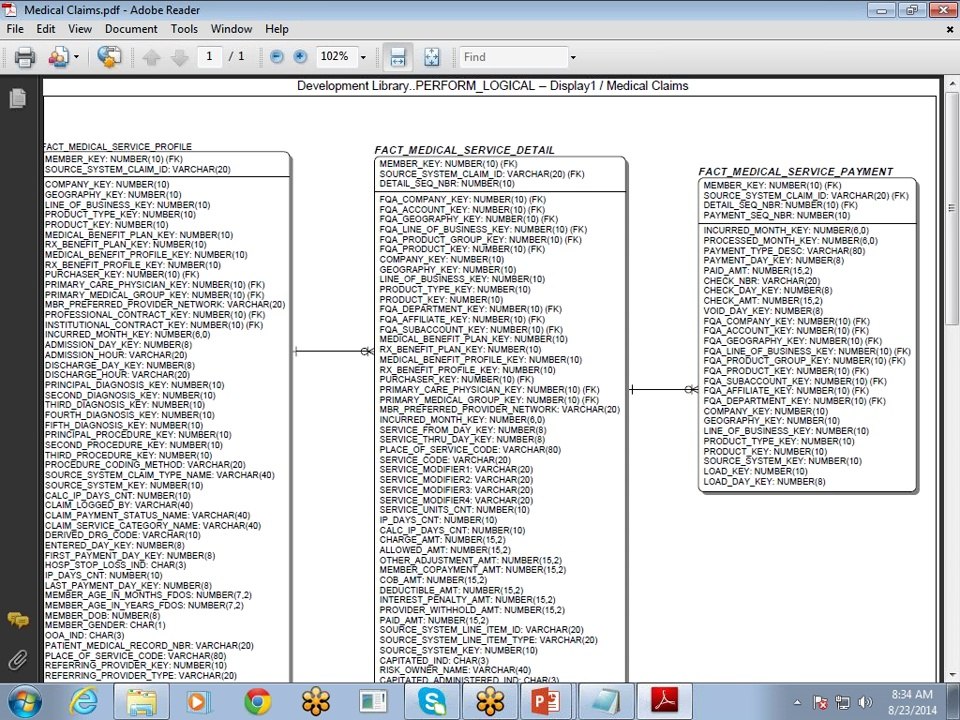Image resolution: width=960 pixels, height=720 pixels.
Task: Open the collaborate icon dropdown arrow
Action: point(77,57)
